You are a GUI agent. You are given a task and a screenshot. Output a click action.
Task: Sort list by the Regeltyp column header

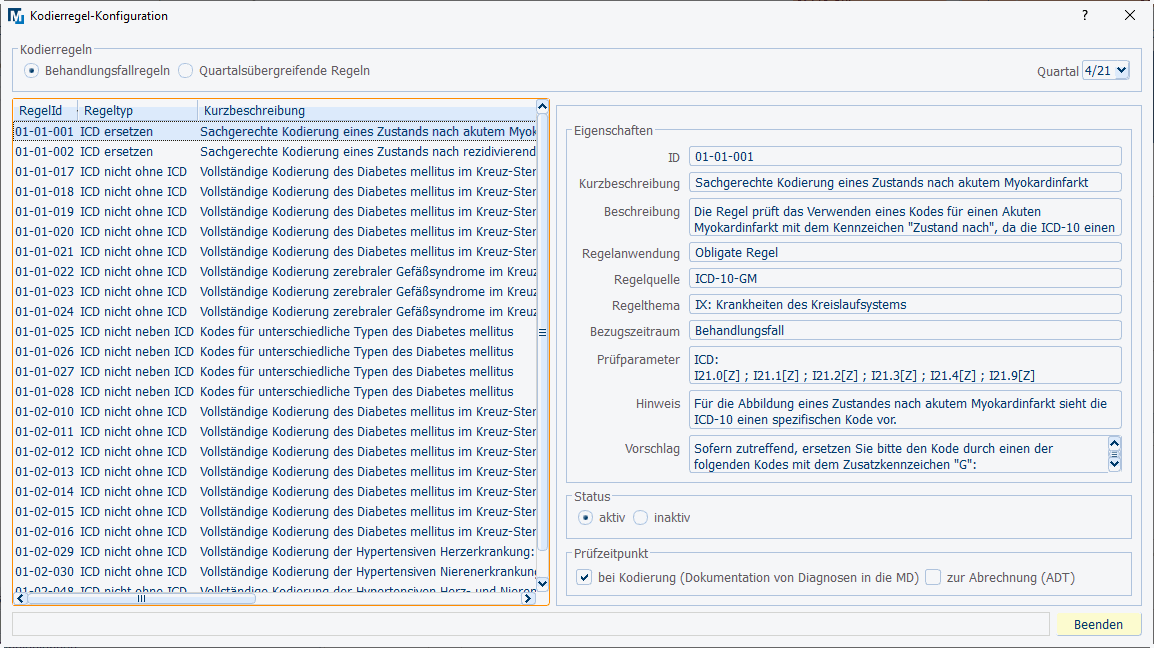point(137,110)
